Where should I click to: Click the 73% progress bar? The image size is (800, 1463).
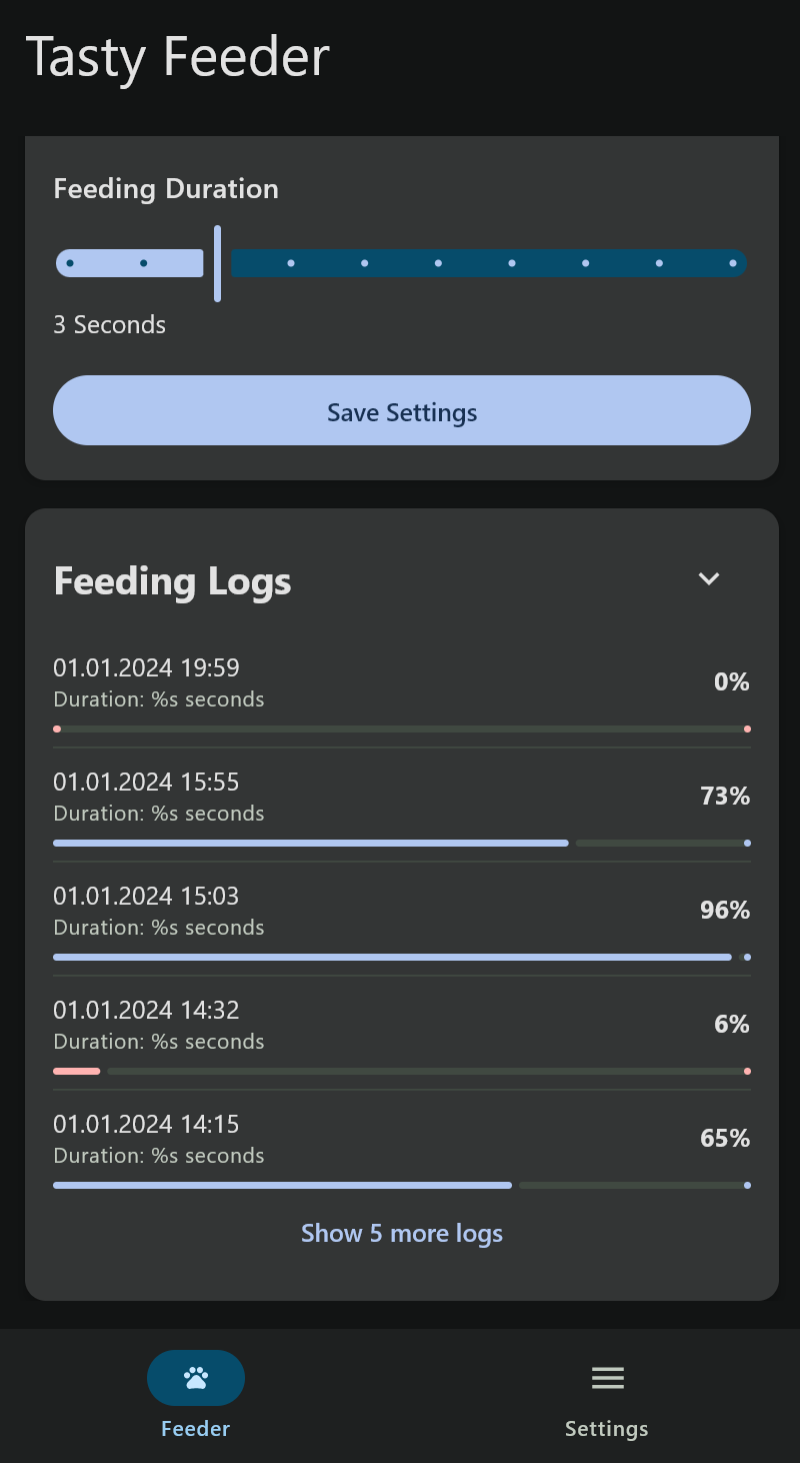pyautogui.click(x=400, y=843)
